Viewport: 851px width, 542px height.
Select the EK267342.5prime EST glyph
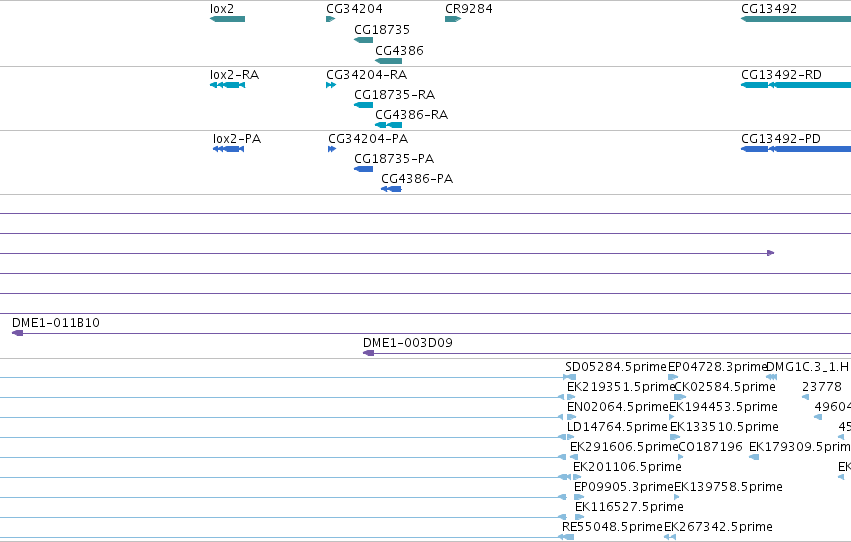pos(670,537)
